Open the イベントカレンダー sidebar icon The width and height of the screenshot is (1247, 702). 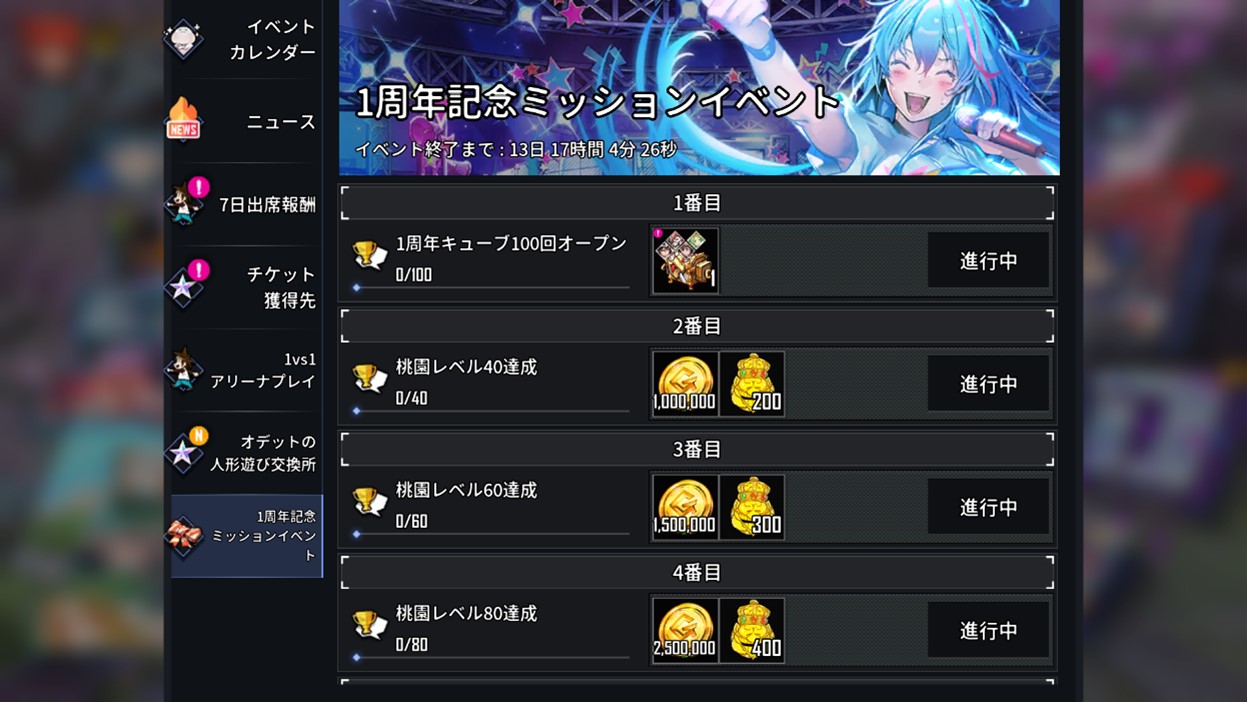[184, 39]
